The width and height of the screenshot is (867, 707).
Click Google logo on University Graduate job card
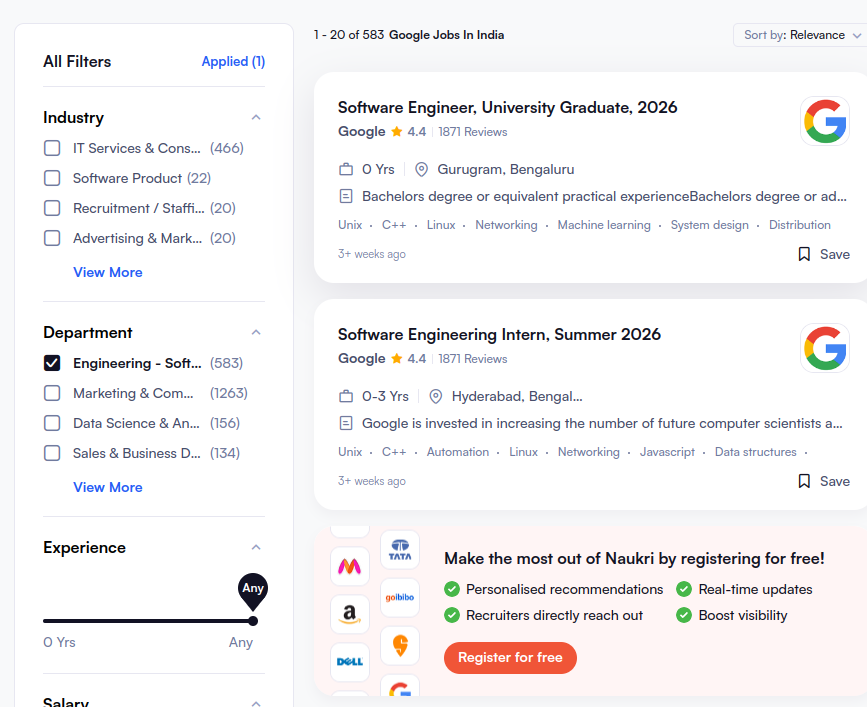point(824,121)
